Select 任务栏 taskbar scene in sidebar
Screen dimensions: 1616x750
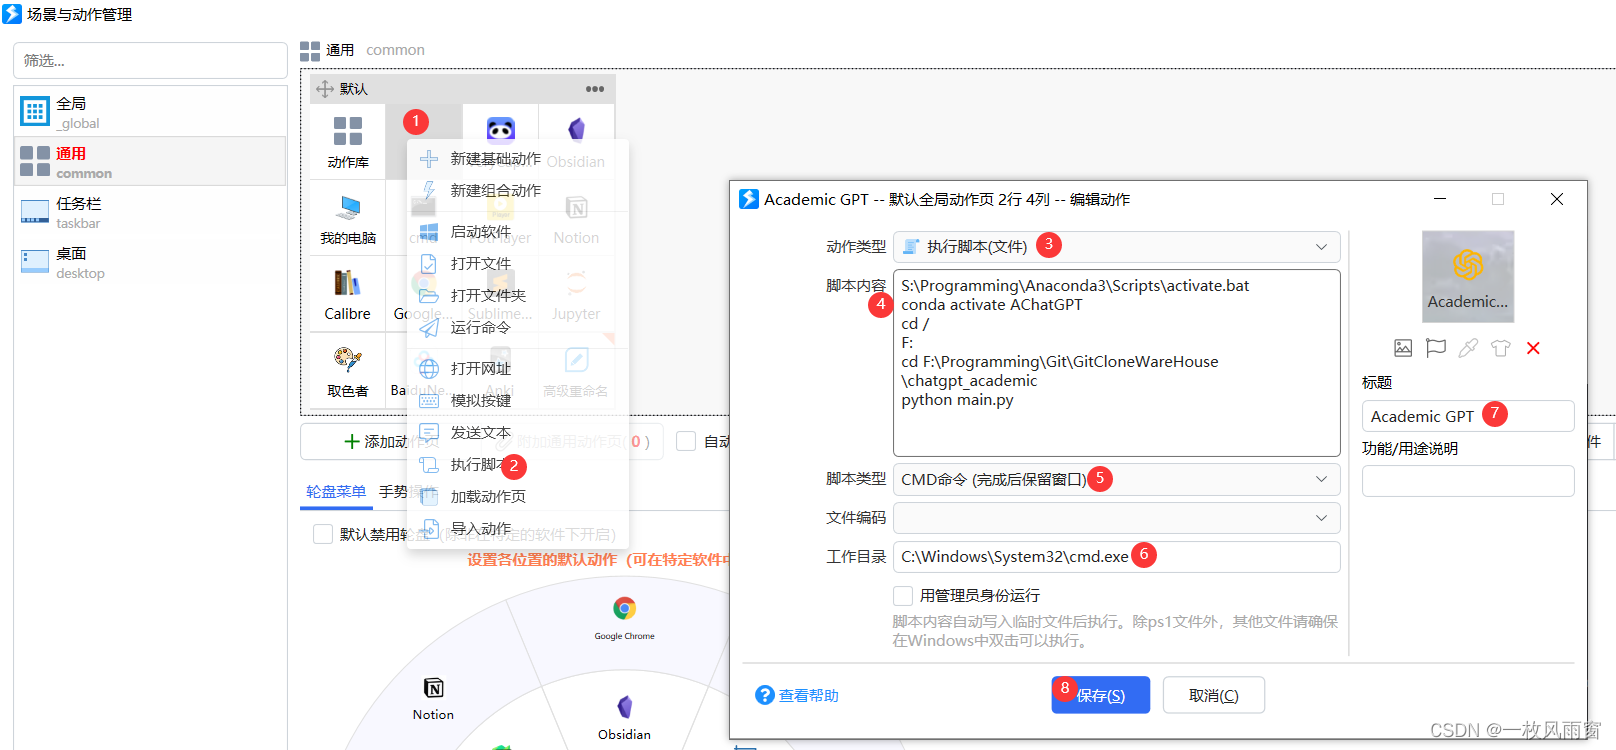(150, 212)
